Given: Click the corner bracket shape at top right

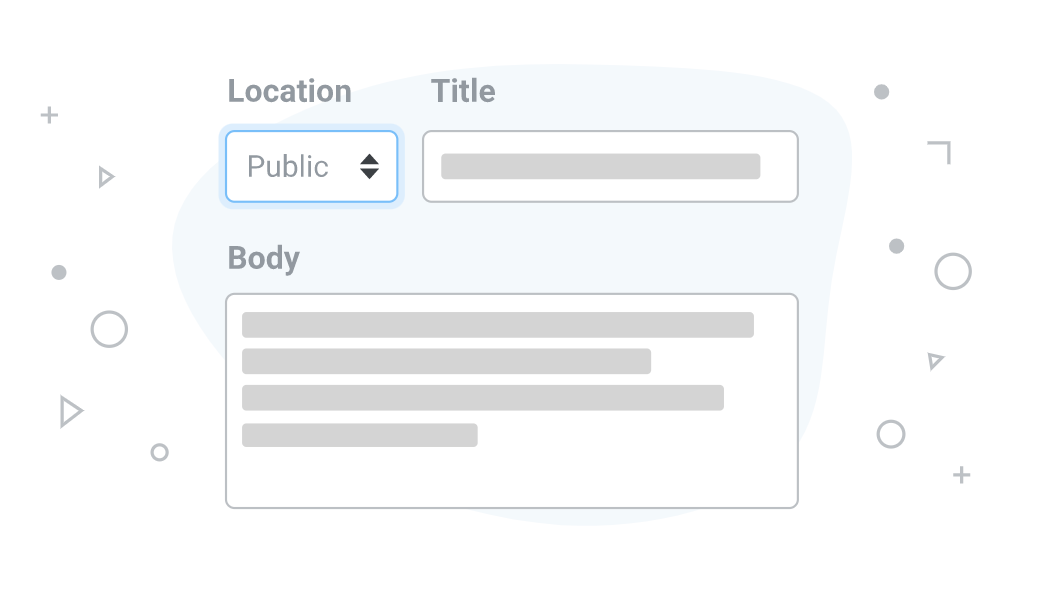Looking at the screenshot, I should pos(939,152).
